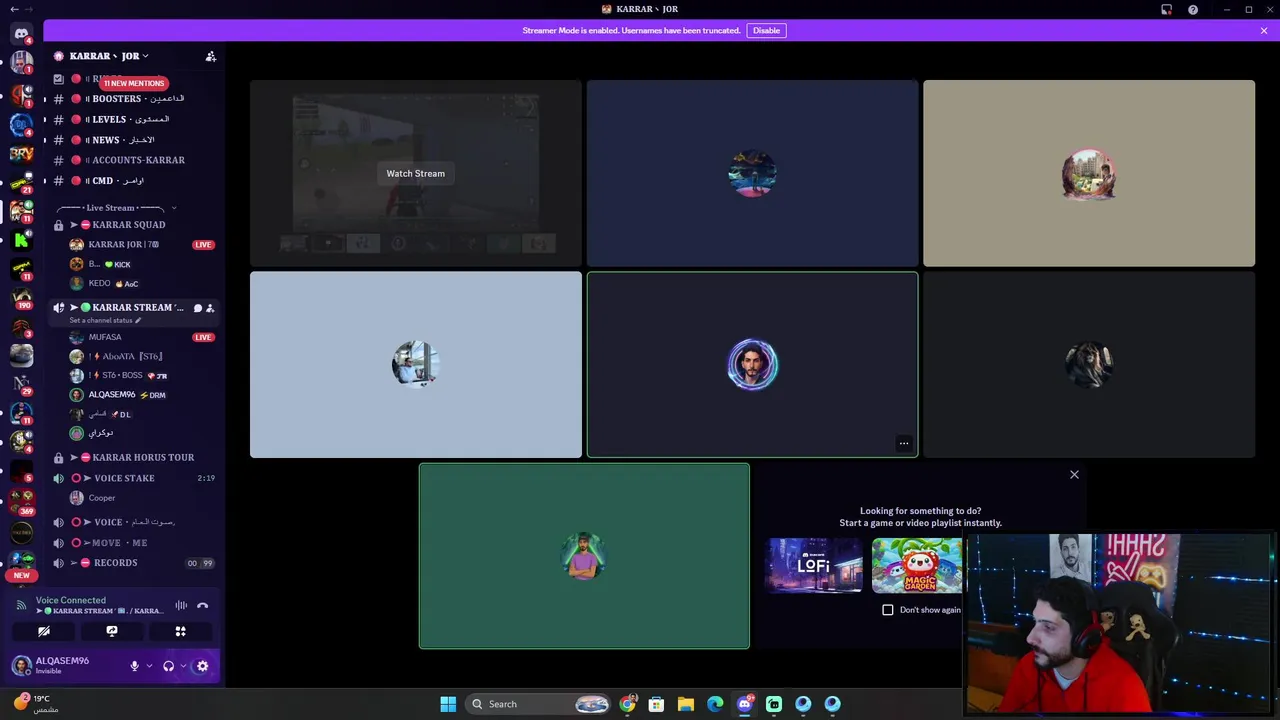
Task: Open the green K server icon
Action: [21, 240]
